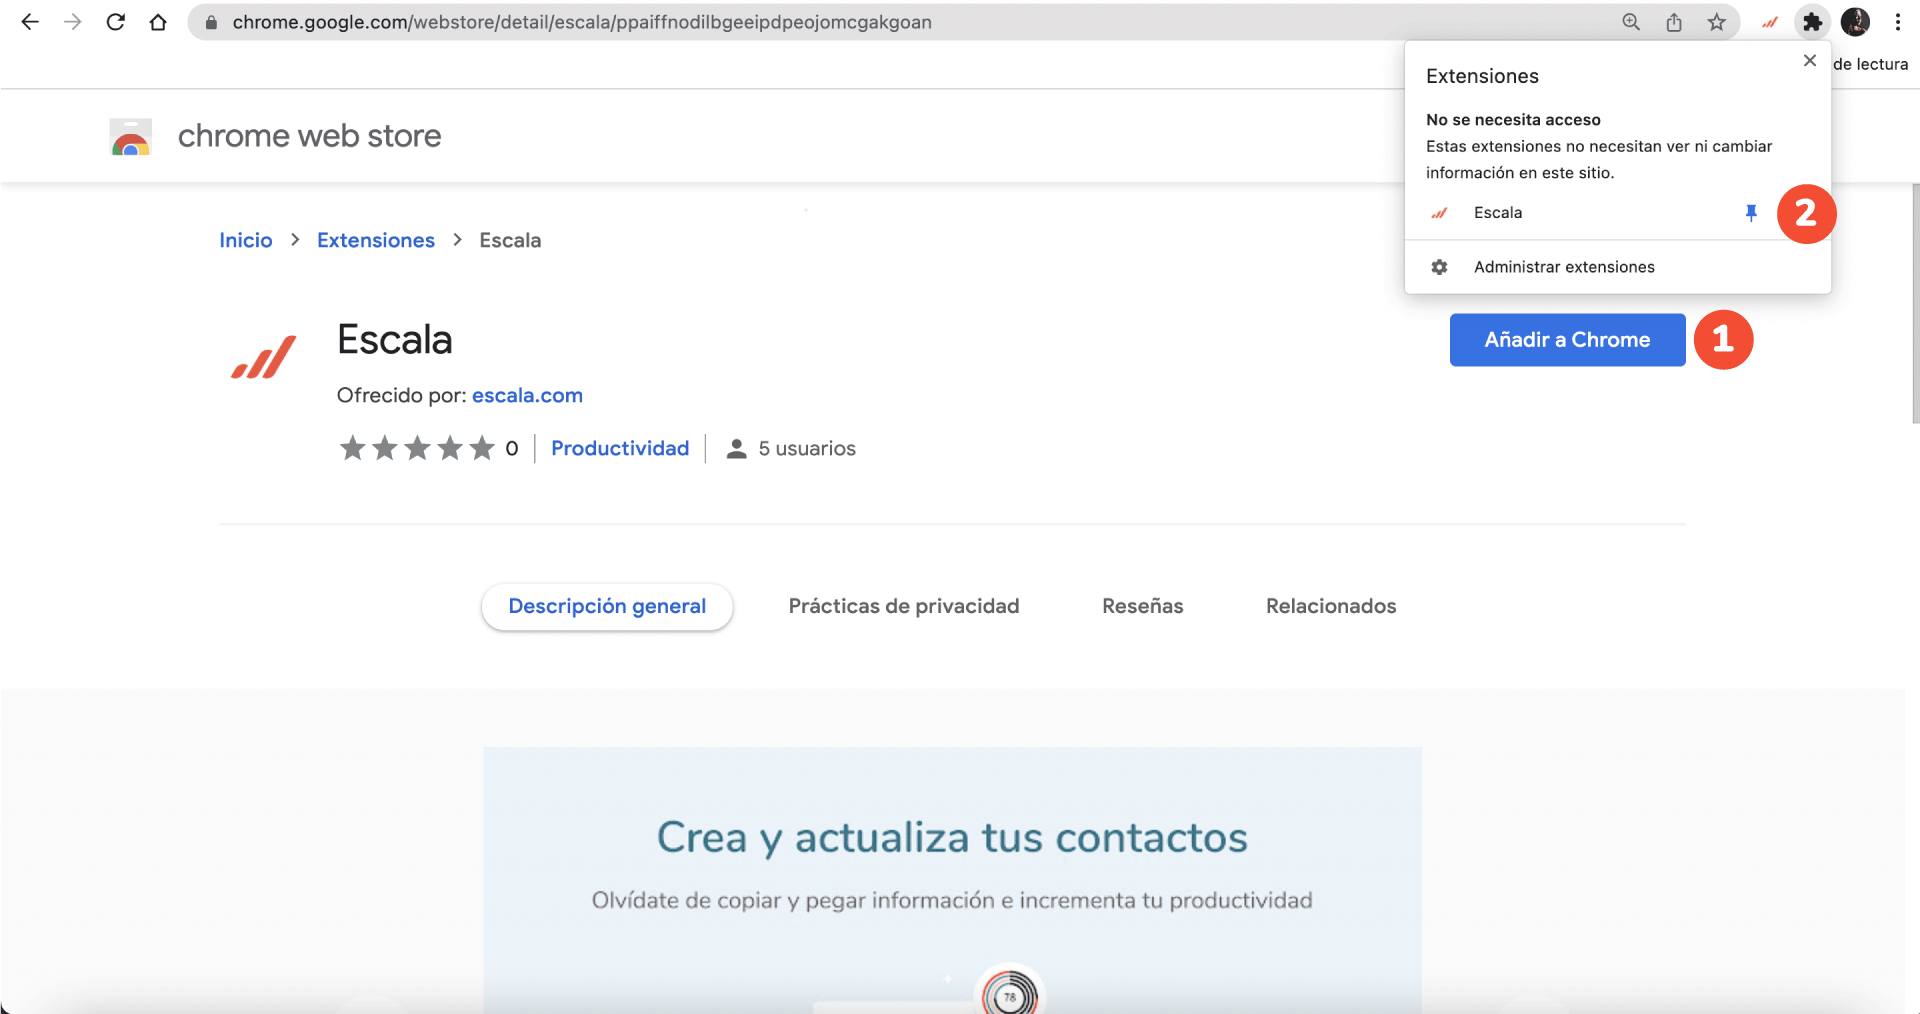Click the Crea y actualiza tus contactos screenshot
The width and height of the screenshot is (1920, 1014).
(953, 880)
